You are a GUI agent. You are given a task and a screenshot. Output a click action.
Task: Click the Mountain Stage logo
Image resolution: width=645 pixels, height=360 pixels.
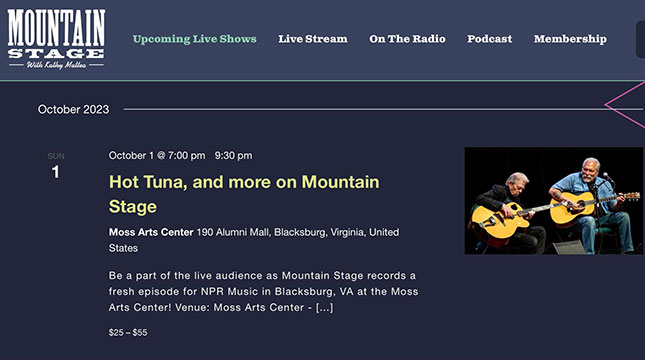click(x=56, y=39)
